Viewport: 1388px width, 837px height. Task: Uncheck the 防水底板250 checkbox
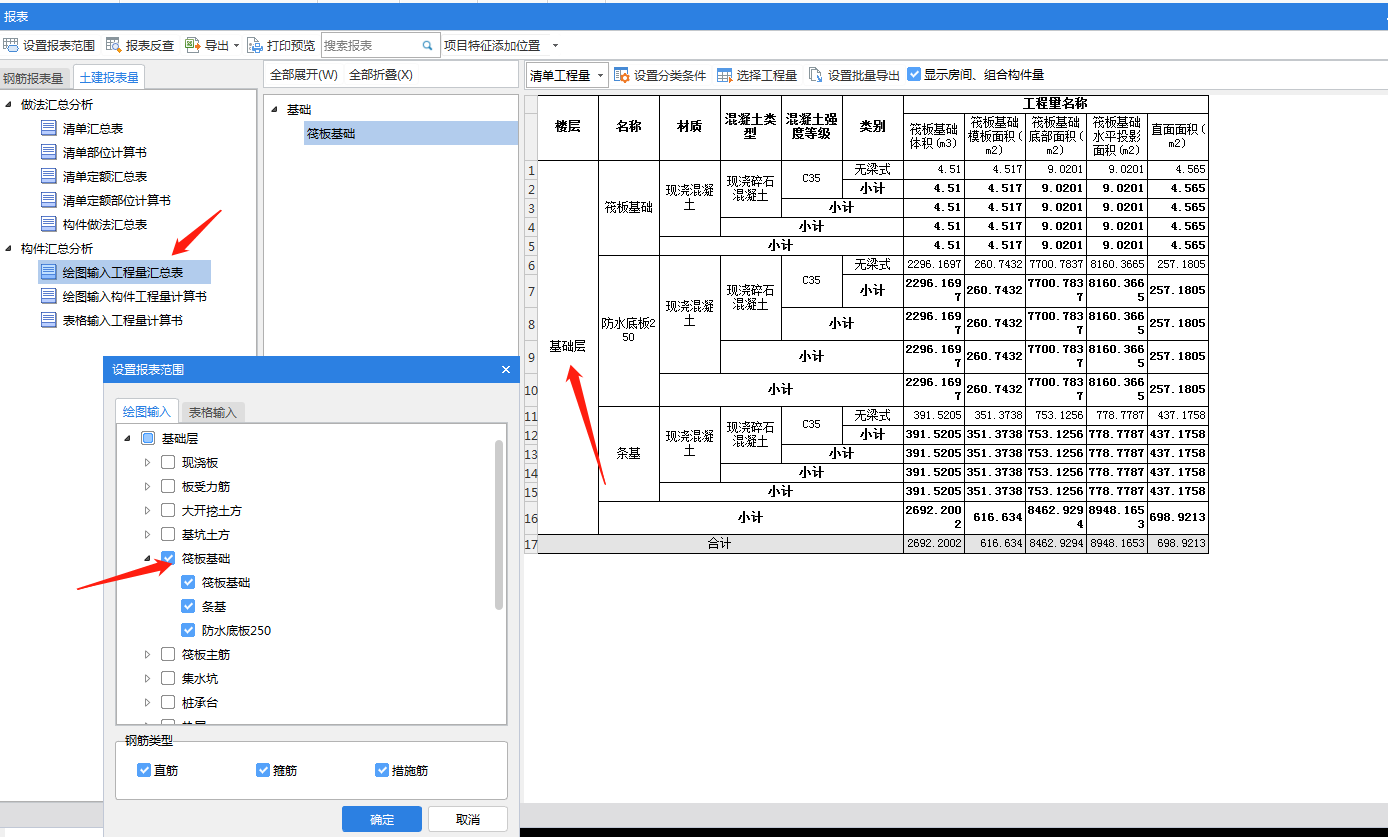(188, 630)
